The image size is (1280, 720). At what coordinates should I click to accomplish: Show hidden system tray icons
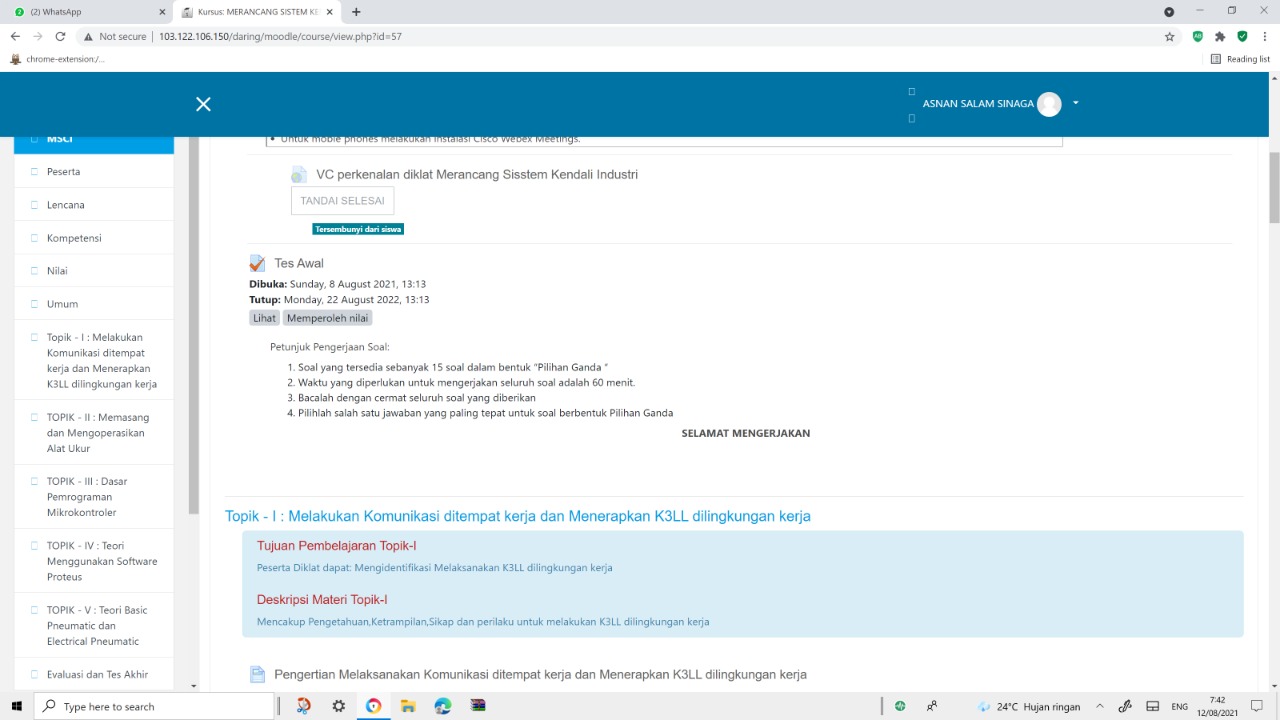coord(1100,706)
